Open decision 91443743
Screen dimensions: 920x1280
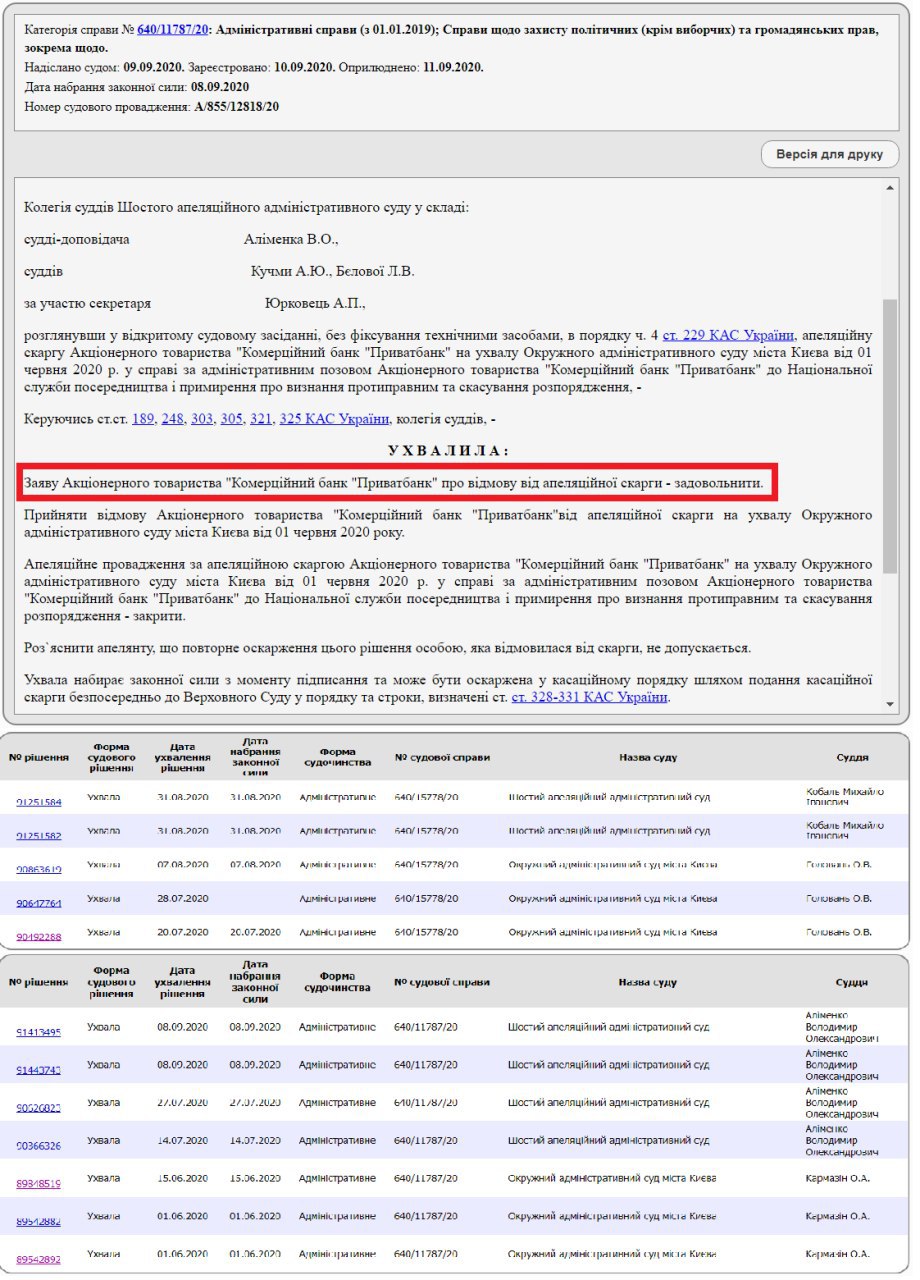coord(39,1069)
